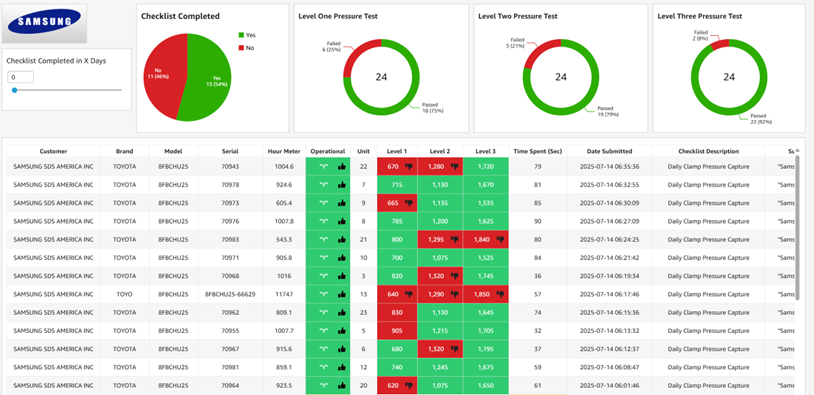Click thumbs-down icon beside Level 3 value 1,840

pos(500,240)
